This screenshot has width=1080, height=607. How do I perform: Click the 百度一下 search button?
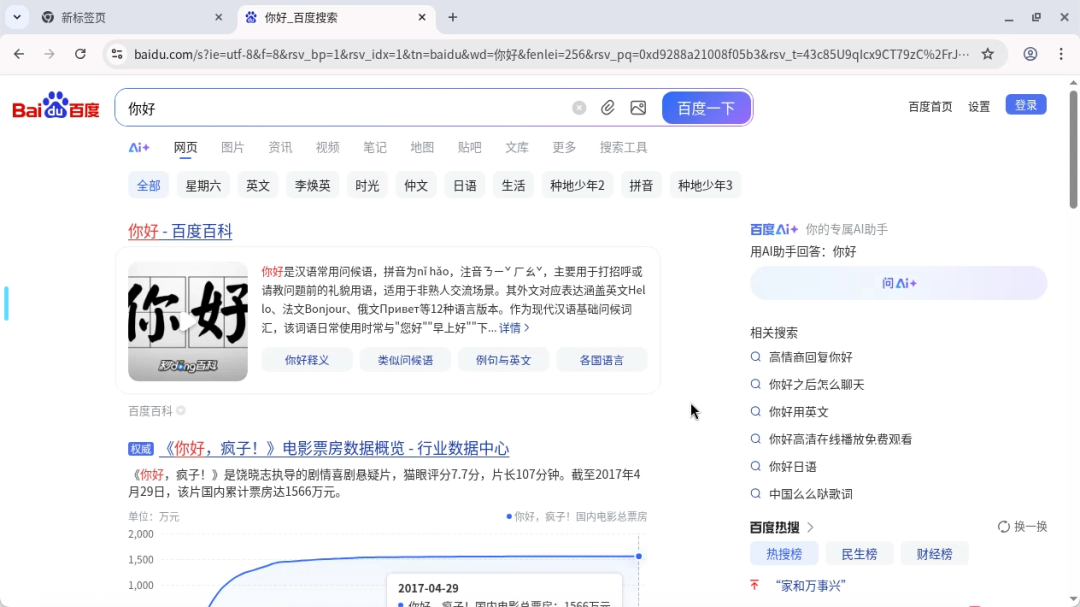click(706, 108)
